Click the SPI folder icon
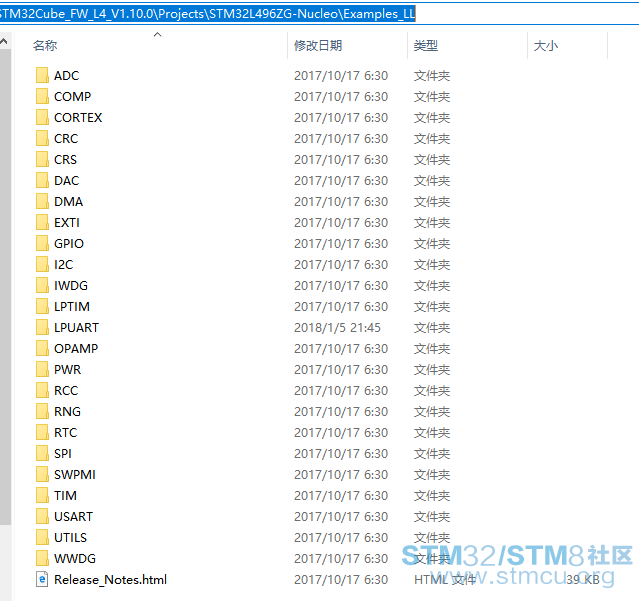The height and width of the screenshot is (601, 639). 42,453
